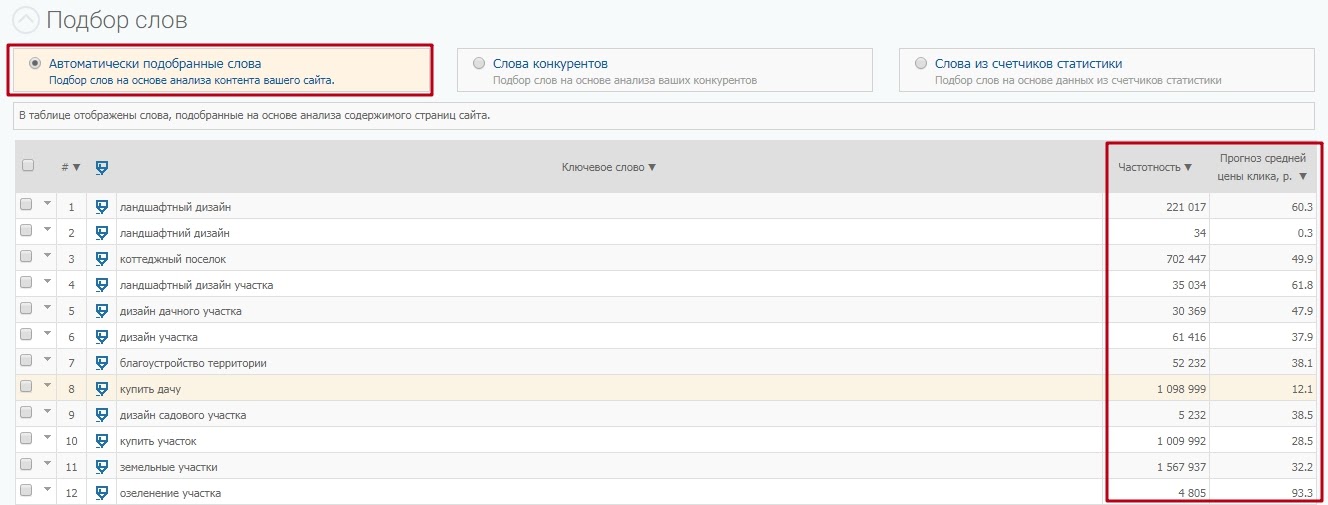The width and height of the screenshot is (1328, 505).
Task: Sort by Прогноз средней цены клика
Action: [1262, 167]
